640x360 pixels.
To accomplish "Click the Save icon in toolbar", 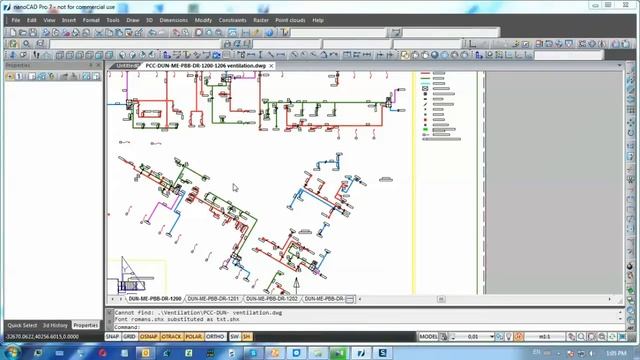I will pos(33,32).
